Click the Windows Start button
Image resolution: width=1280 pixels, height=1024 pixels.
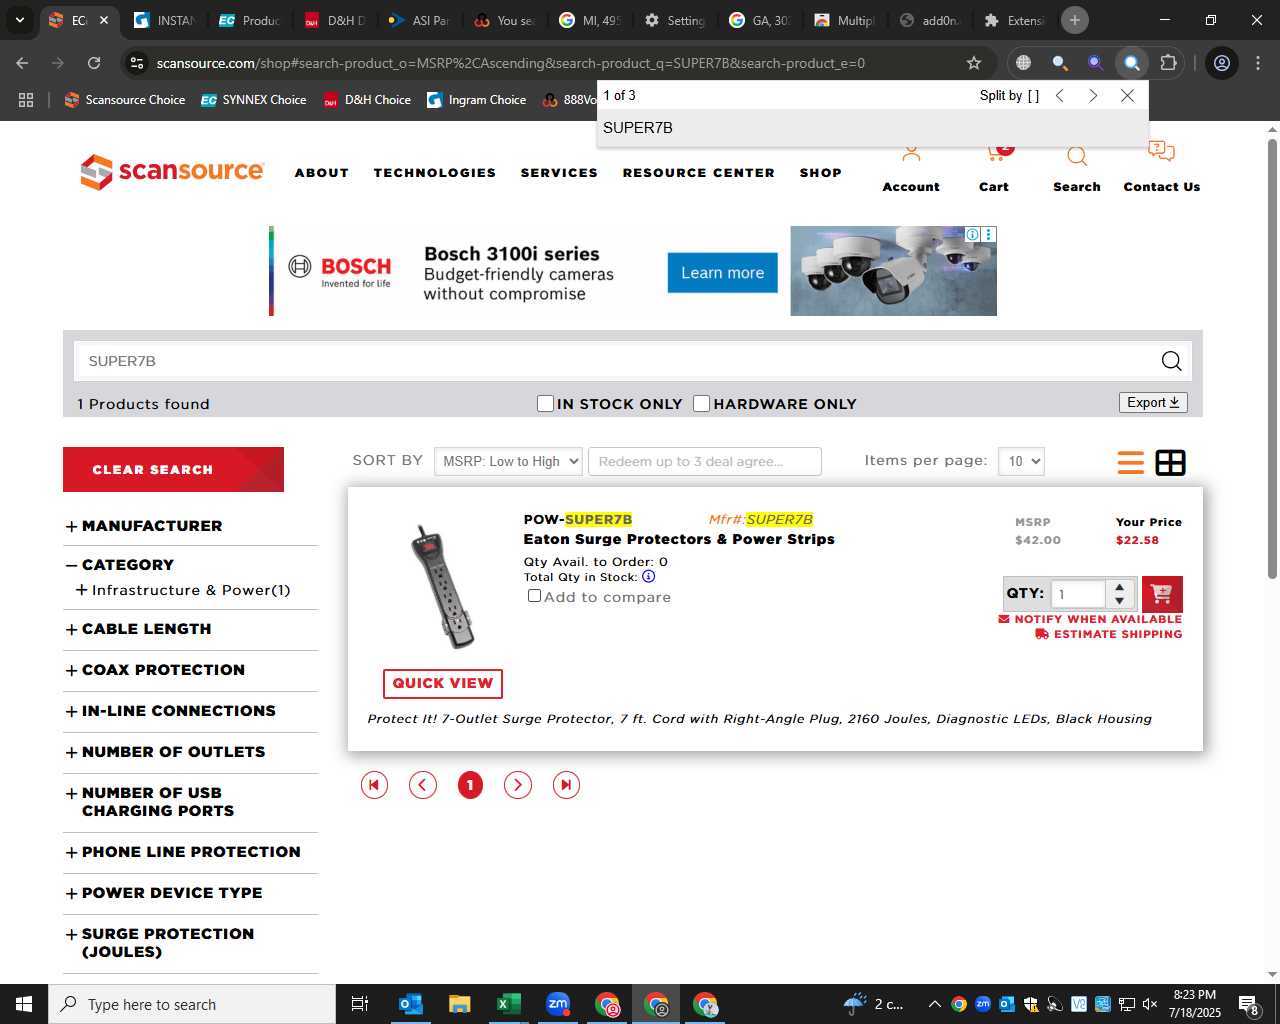pyautogui.click(x=24, y=1004)
